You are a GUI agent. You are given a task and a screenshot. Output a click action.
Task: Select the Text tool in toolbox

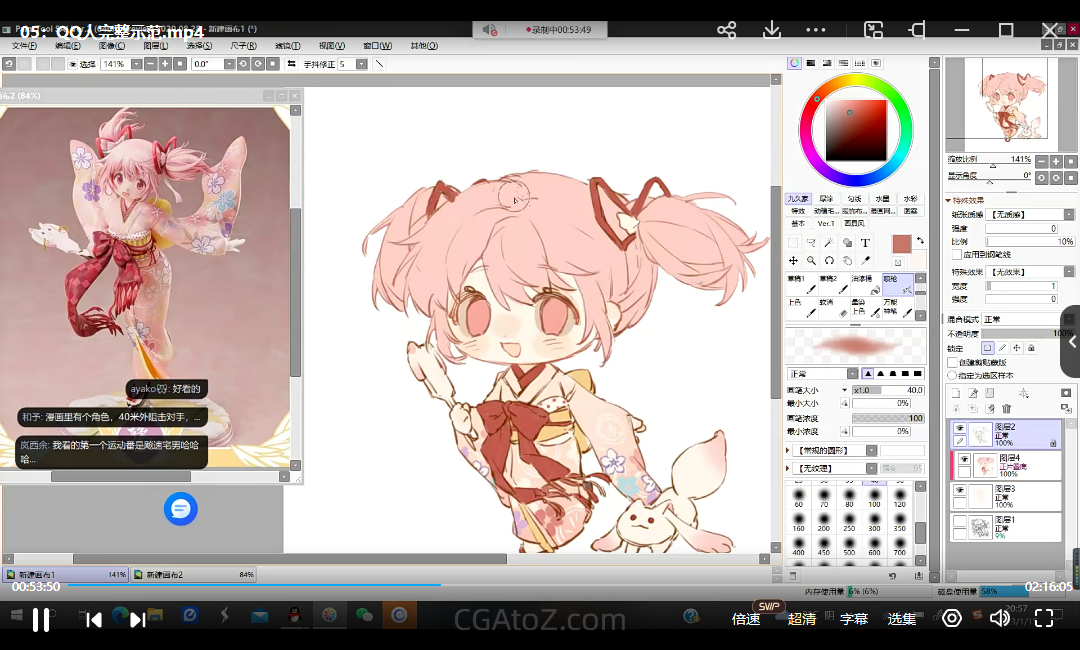[865, 243]
